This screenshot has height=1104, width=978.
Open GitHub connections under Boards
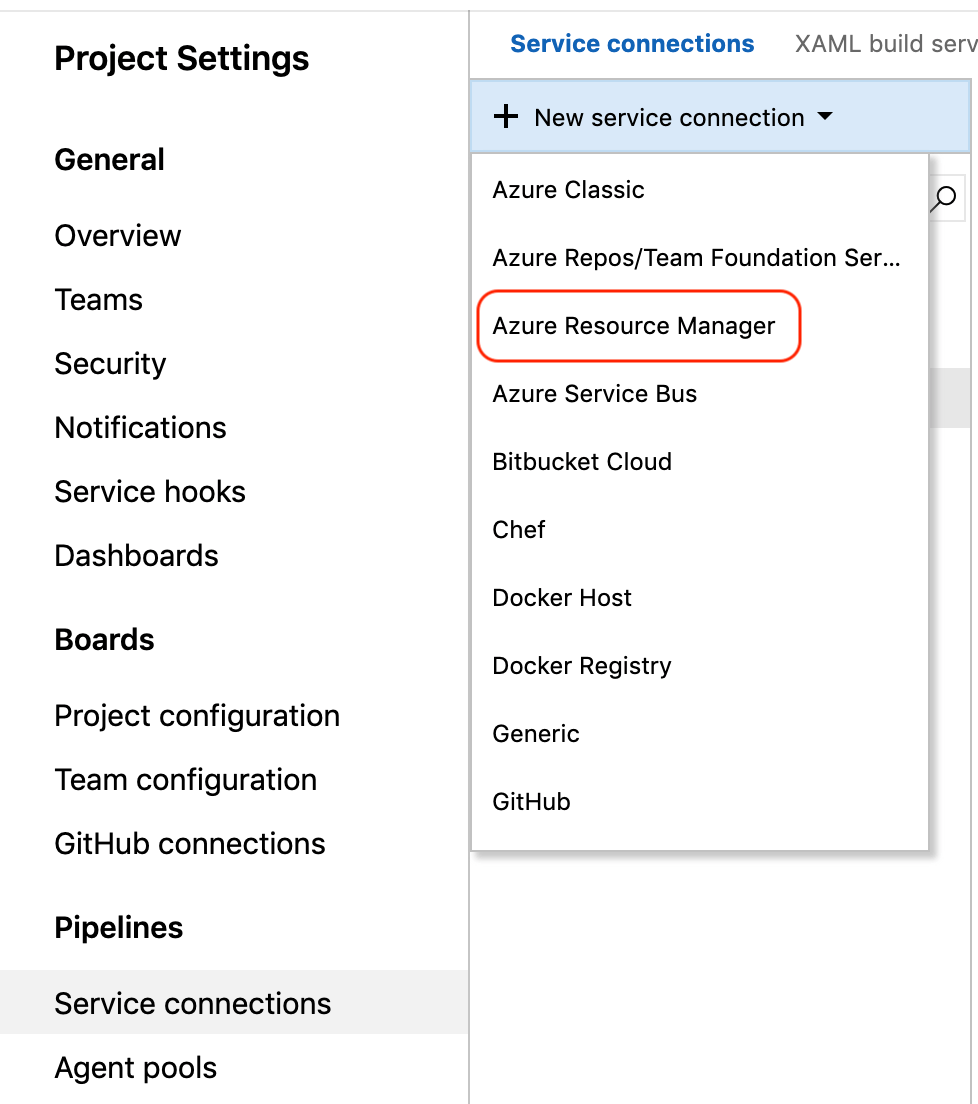(x=190, y=844)
